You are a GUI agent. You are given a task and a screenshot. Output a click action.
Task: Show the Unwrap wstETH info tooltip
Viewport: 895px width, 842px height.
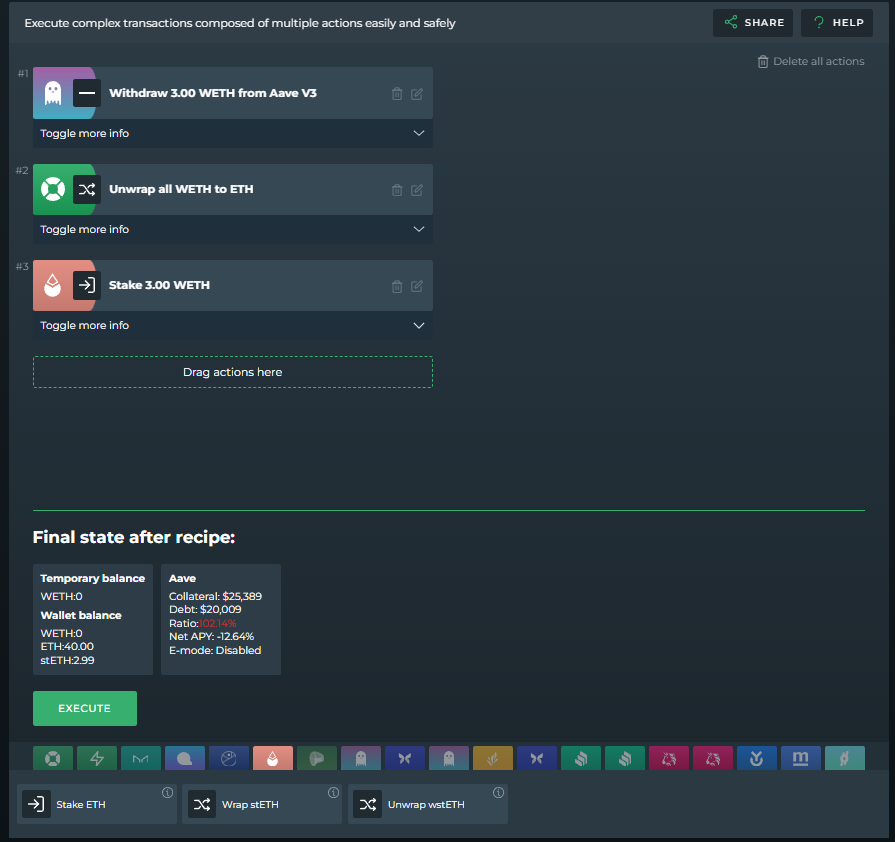[x=497, y=791]
